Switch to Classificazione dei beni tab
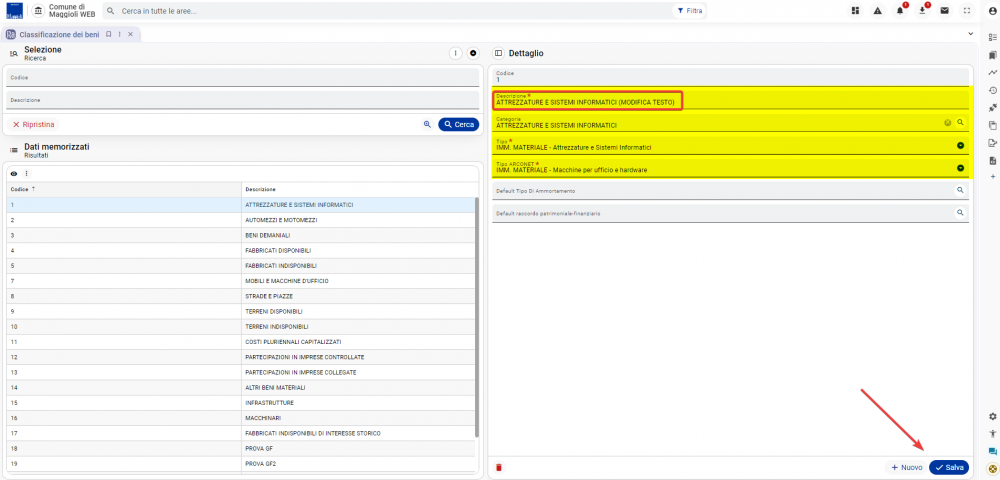 point(59,34)
